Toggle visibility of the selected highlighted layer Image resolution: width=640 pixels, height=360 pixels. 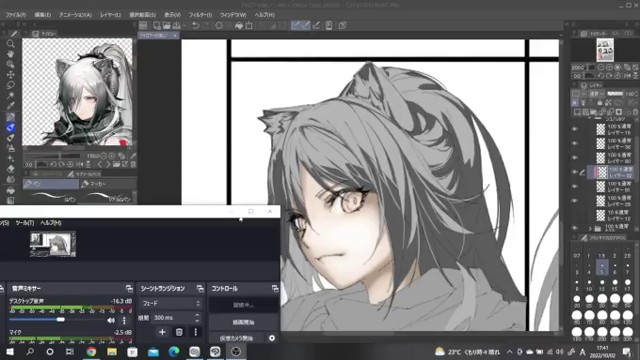point(575,172)
